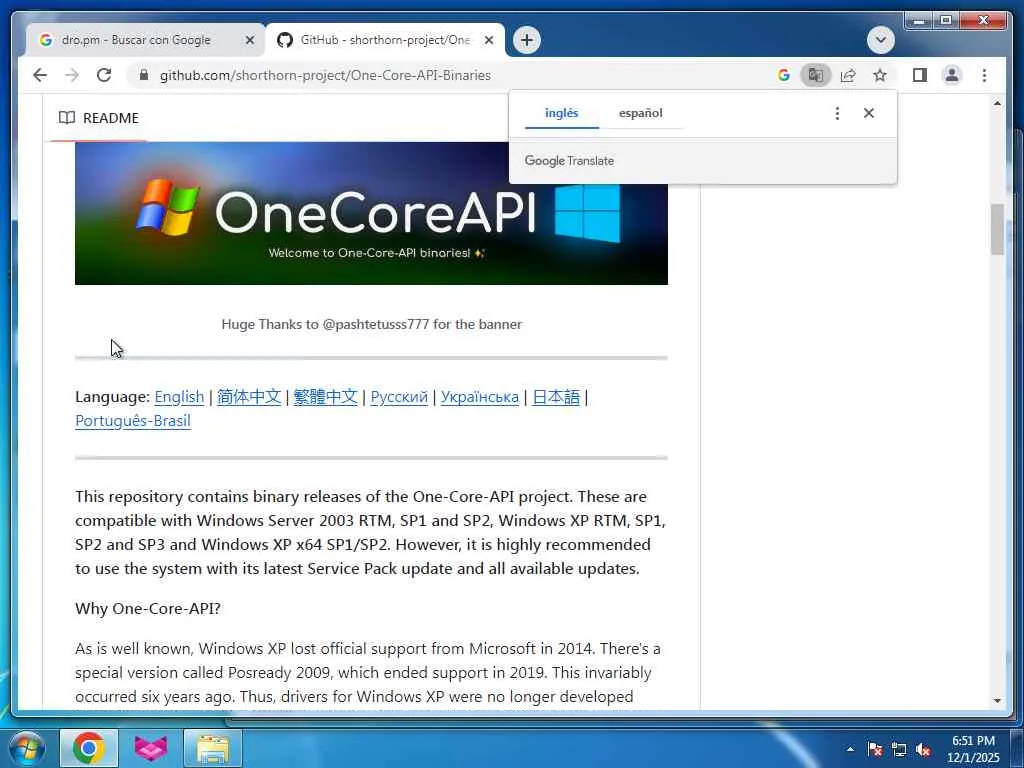Close the Google Translate popup

pos(869,113)
